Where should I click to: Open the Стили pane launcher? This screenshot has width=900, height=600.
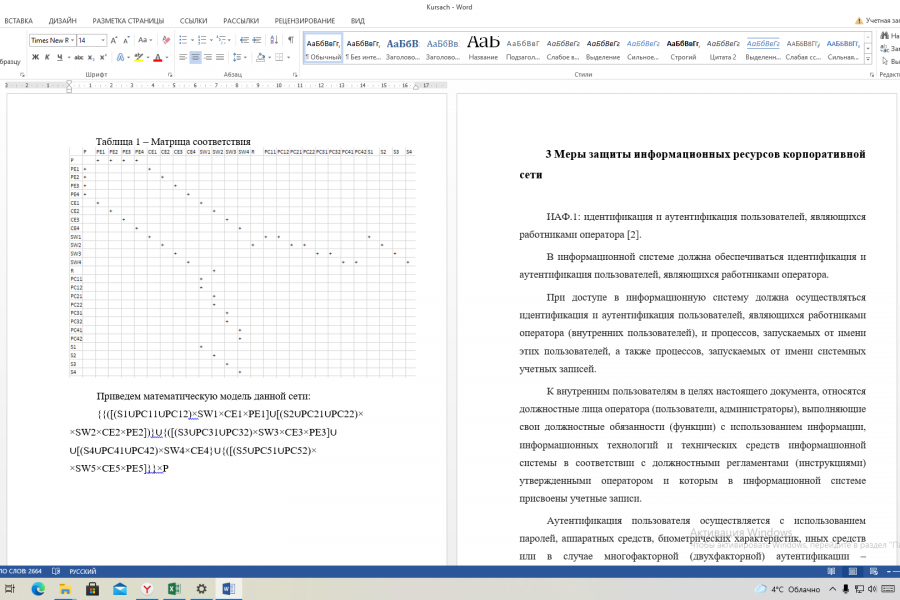(x=871, y=75)
